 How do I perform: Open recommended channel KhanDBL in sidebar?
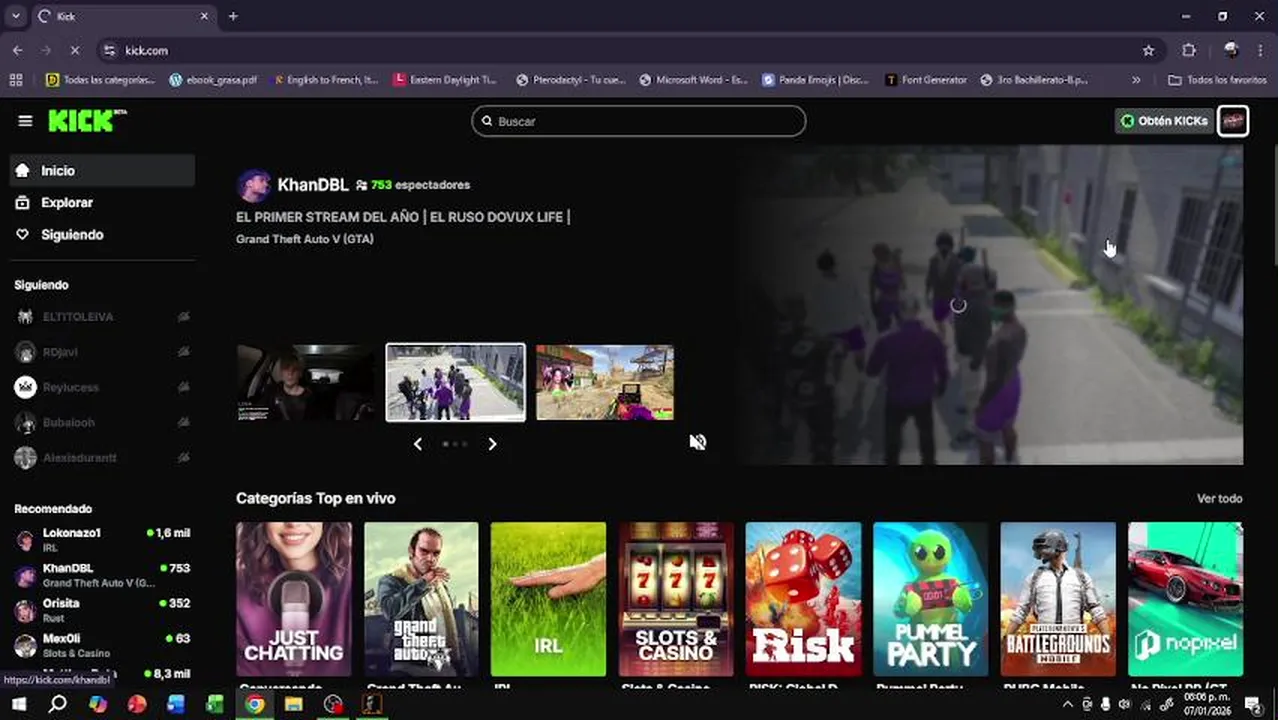tap(102, 575)
